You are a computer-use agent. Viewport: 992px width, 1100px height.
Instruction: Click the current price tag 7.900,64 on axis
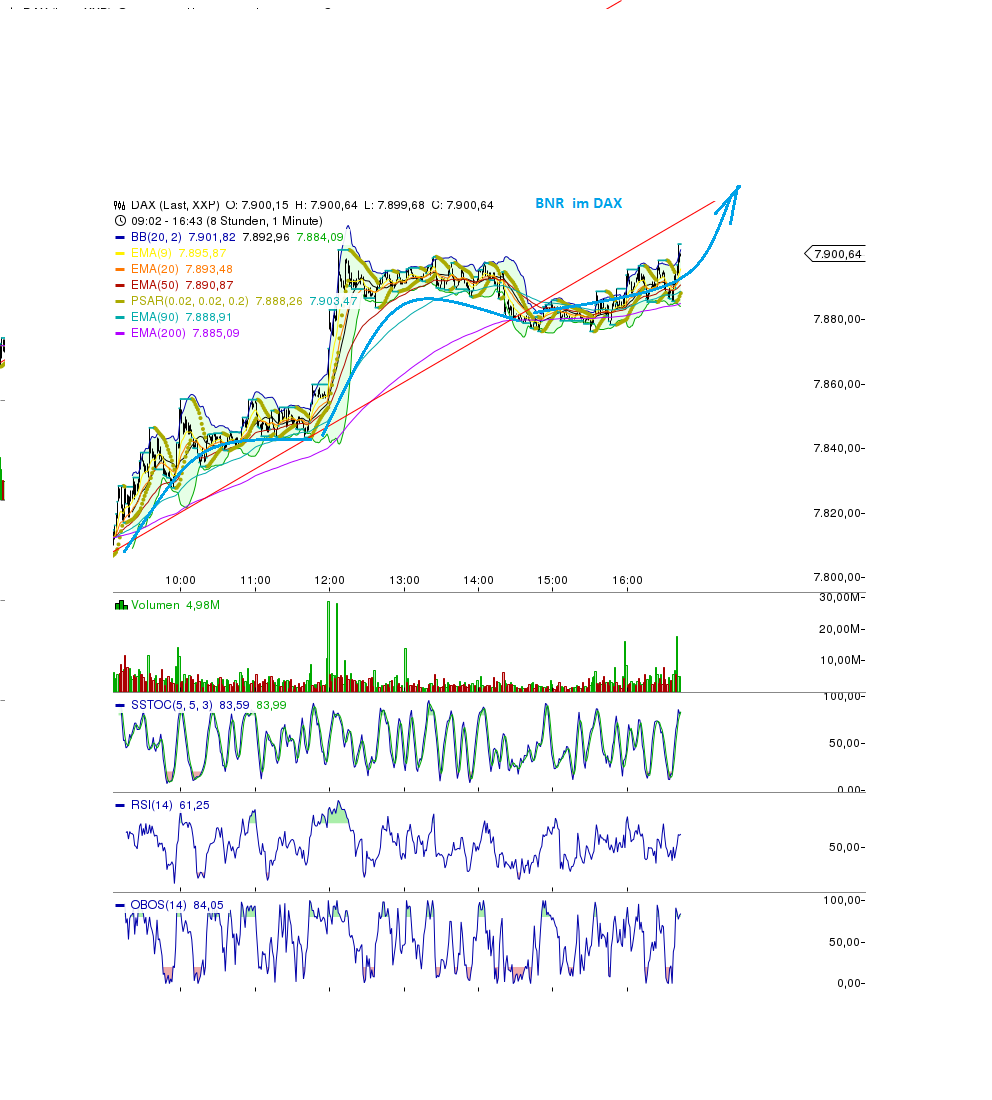[x=836, y=254]
